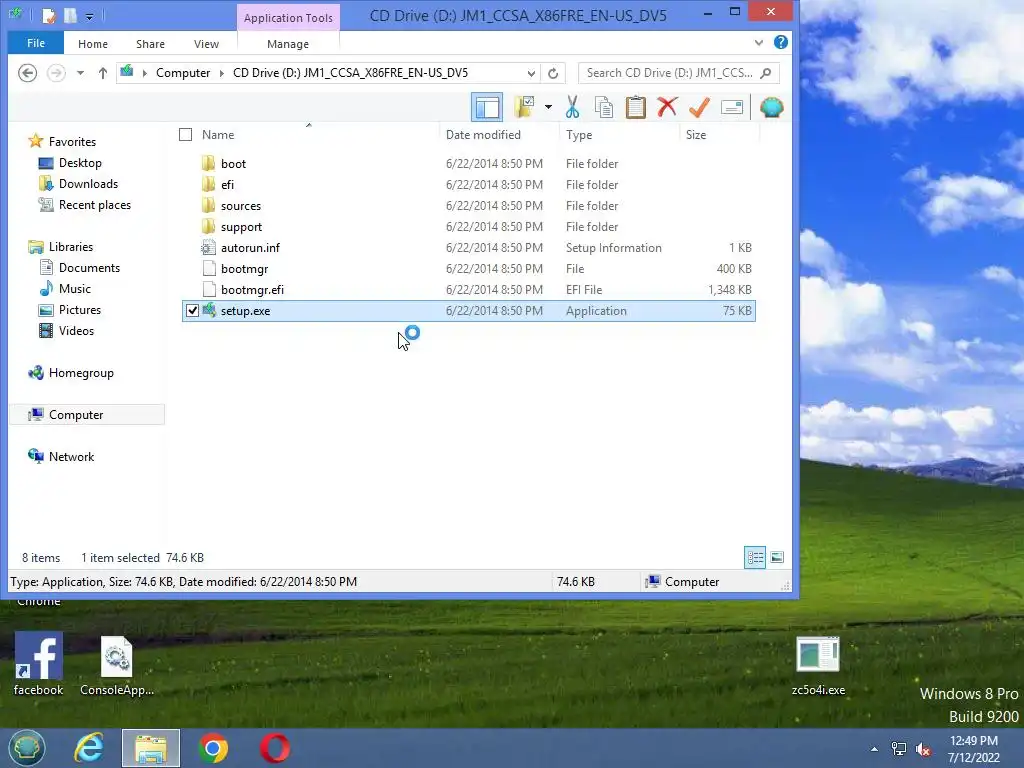Open the Help question mark icon

tap(780, 42)
